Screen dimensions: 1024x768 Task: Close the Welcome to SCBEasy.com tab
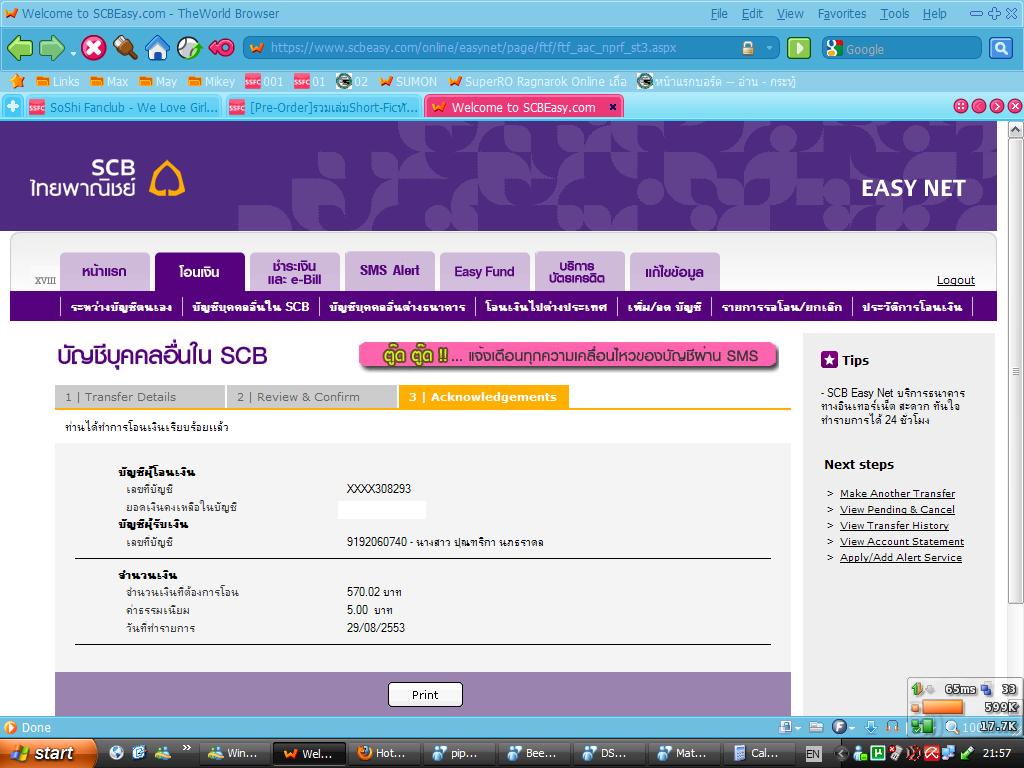pos(613,107)
